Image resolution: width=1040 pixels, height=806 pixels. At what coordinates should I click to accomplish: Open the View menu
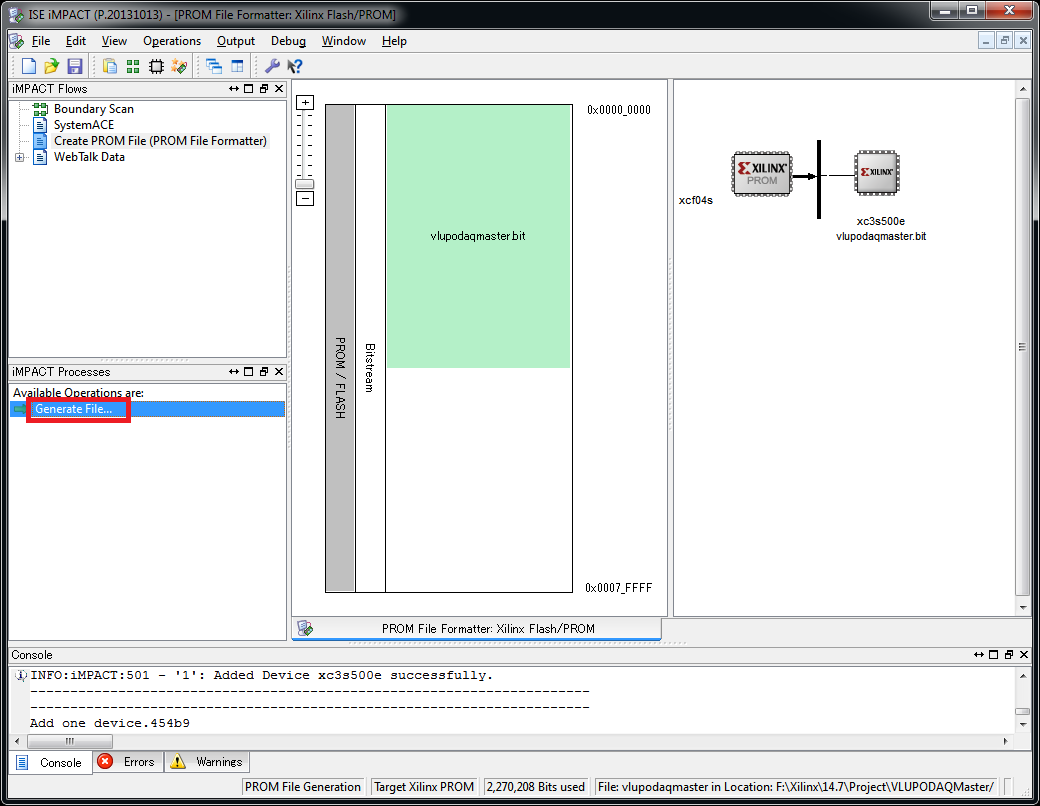114,41
